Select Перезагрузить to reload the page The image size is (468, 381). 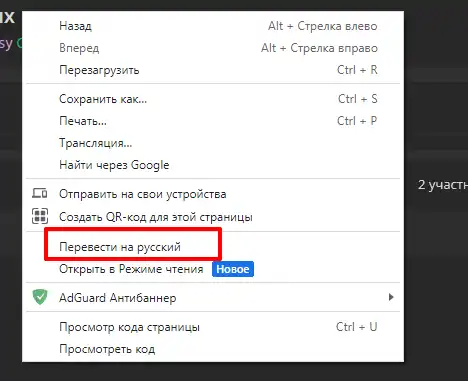(x=213, y=70)
